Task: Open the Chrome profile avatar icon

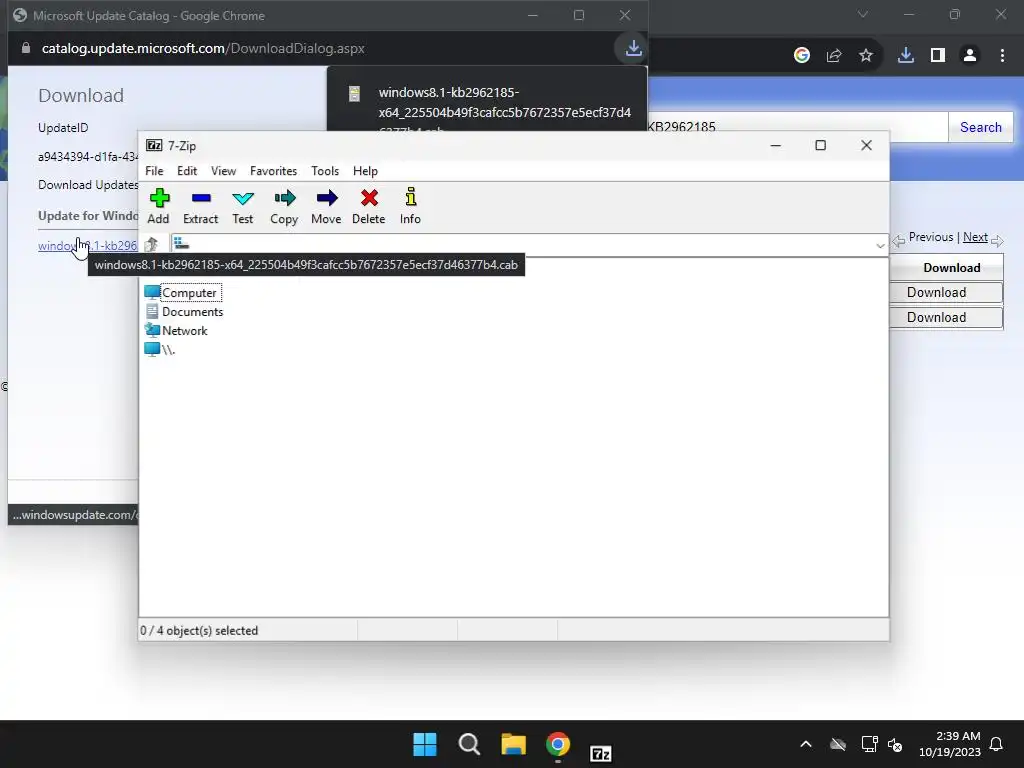Action: 970,56
